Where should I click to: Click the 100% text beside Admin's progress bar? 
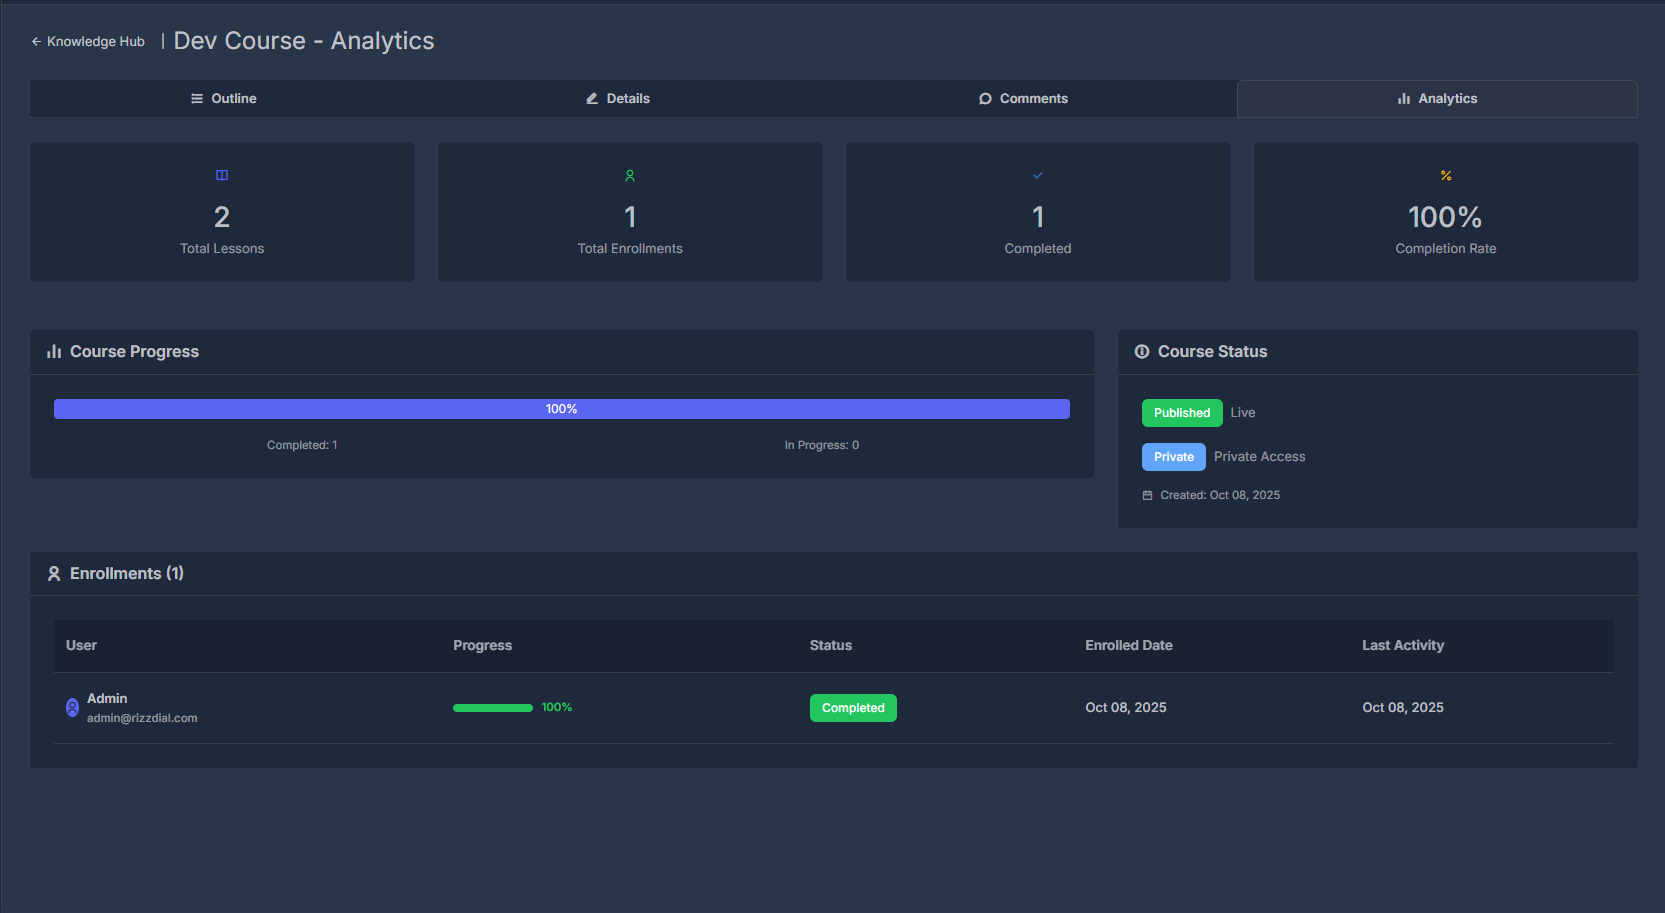[x=557, y=708]
